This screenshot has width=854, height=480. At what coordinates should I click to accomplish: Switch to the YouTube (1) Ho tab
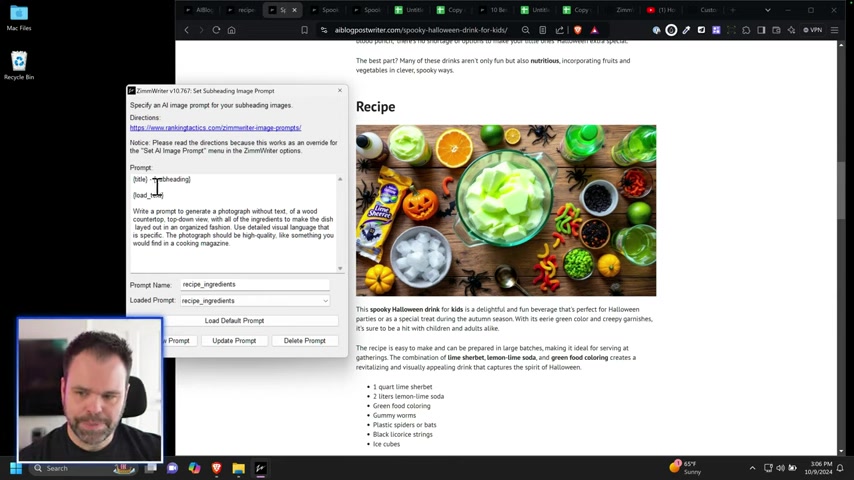tap(664, 10)
